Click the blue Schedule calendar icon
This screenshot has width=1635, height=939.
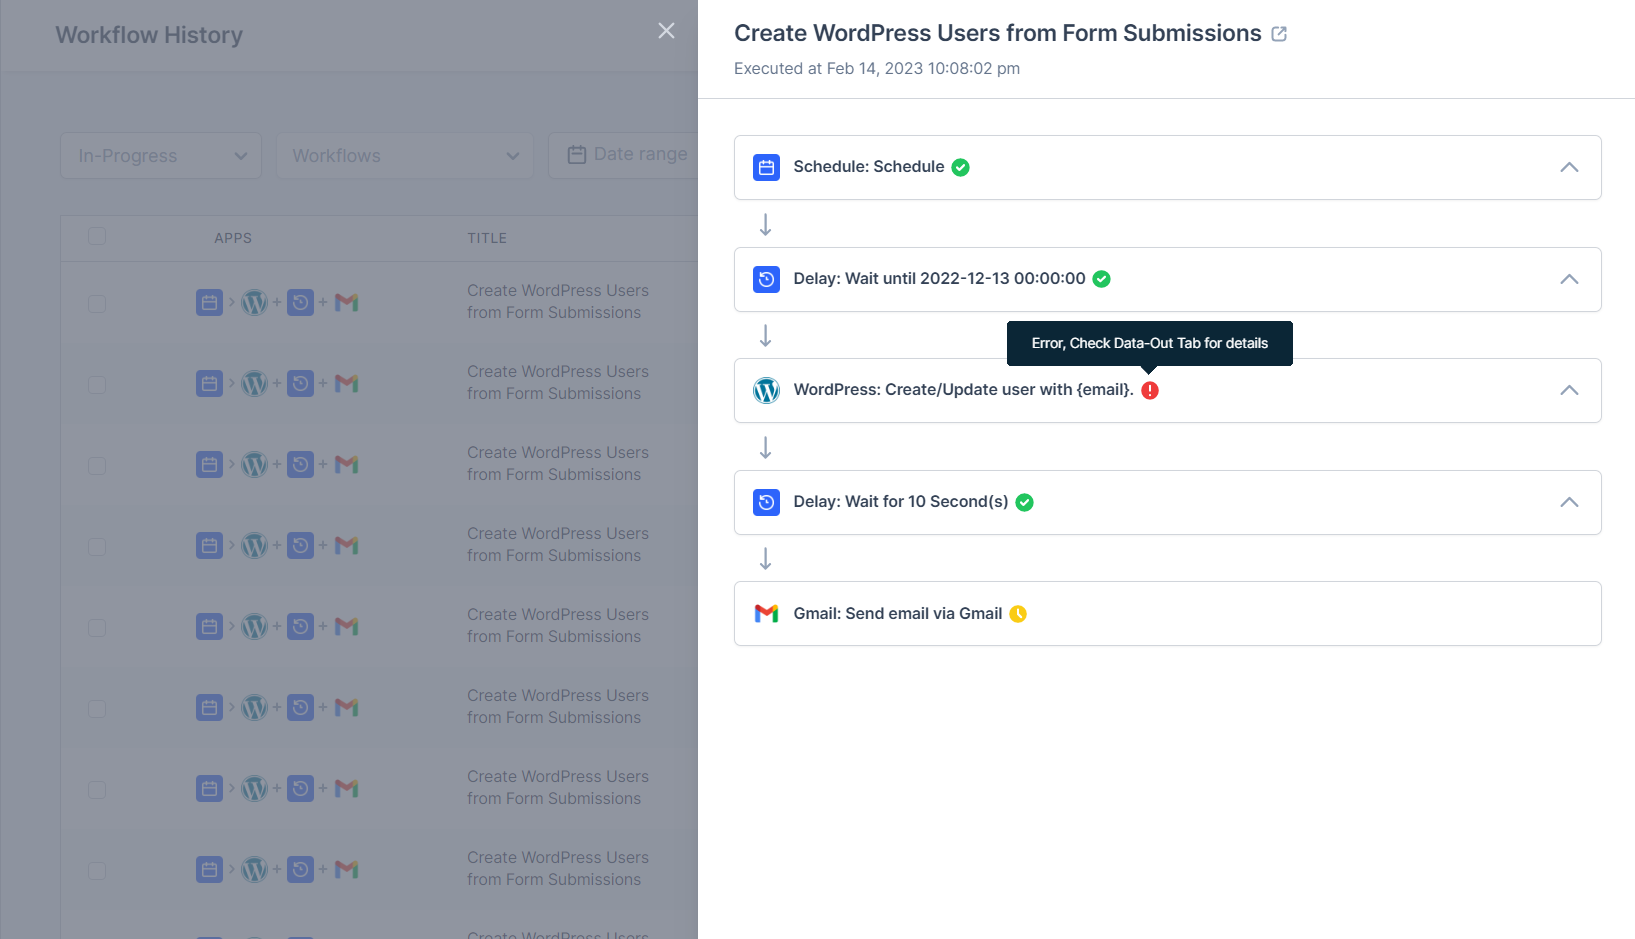click(x=766, y=167)
